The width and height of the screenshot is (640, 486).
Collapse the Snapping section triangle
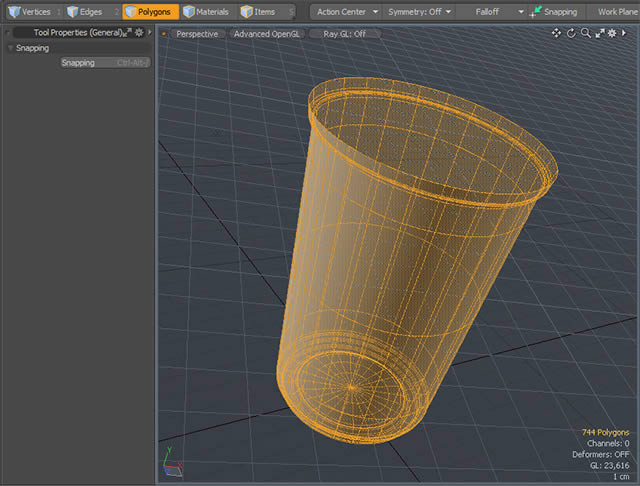(x=10, y=48)
